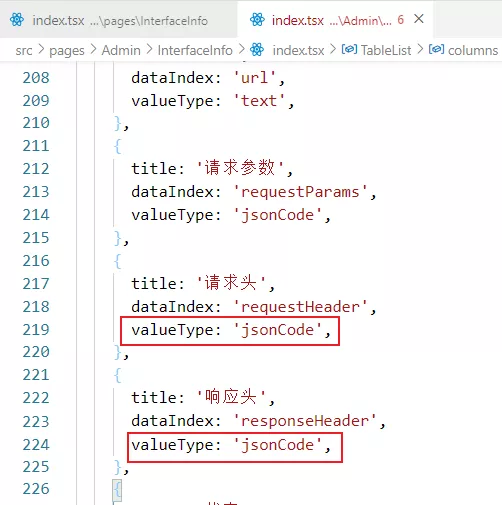Viewport: 502px width, 505px height.
Task: Click highlighted valueType jsonCode on line 224
Action: coord(235,447)
